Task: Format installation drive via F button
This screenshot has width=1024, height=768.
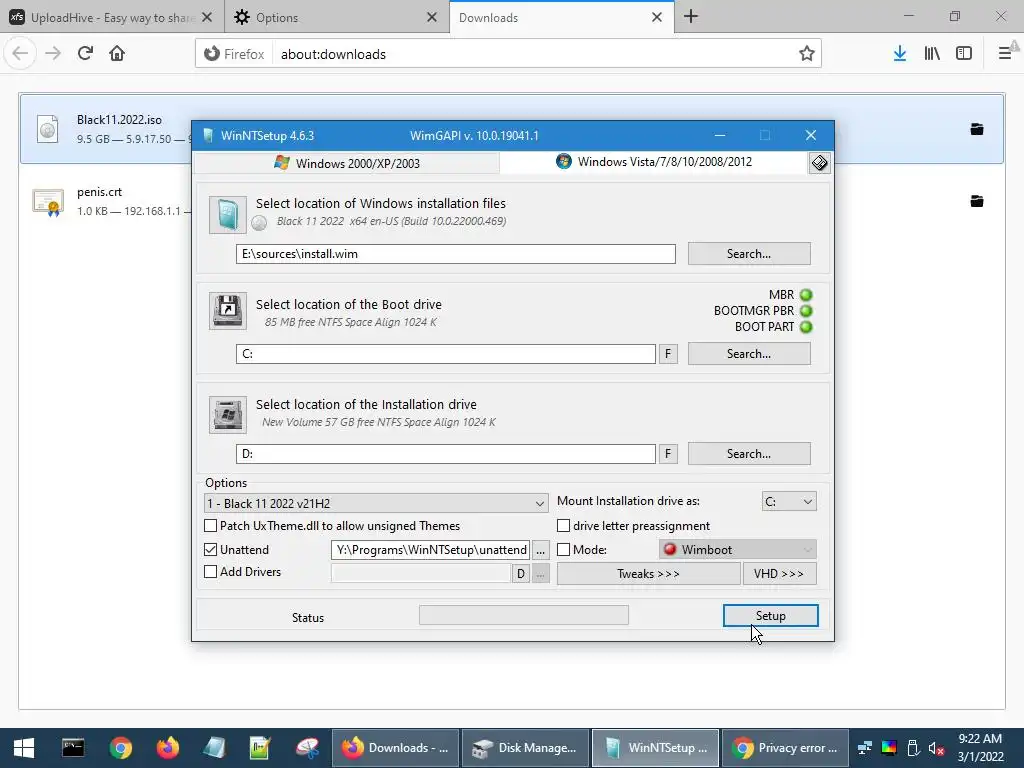Action: click(x=667, y=454)
